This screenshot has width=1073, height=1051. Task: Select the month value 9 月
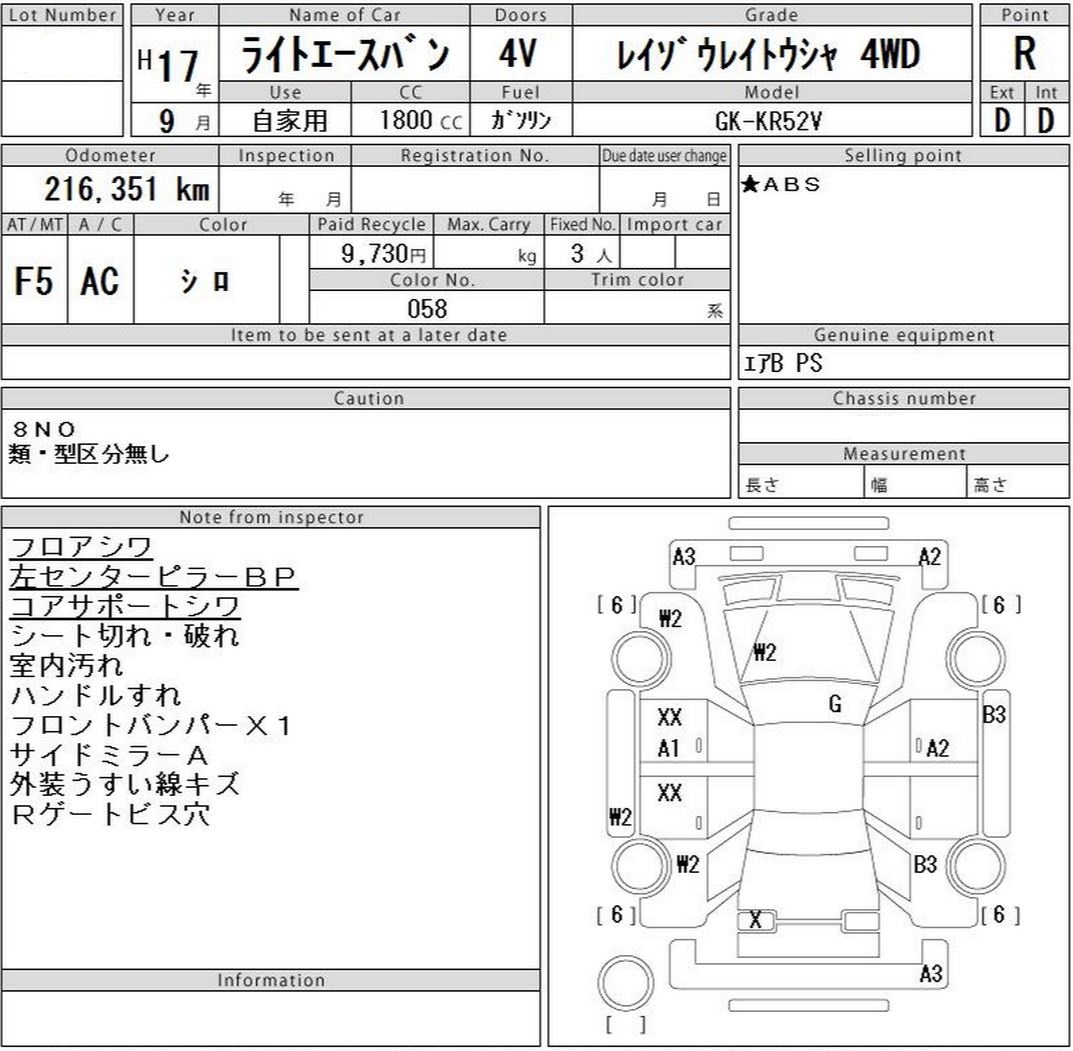pyautogui.click(x=183, y=120)
